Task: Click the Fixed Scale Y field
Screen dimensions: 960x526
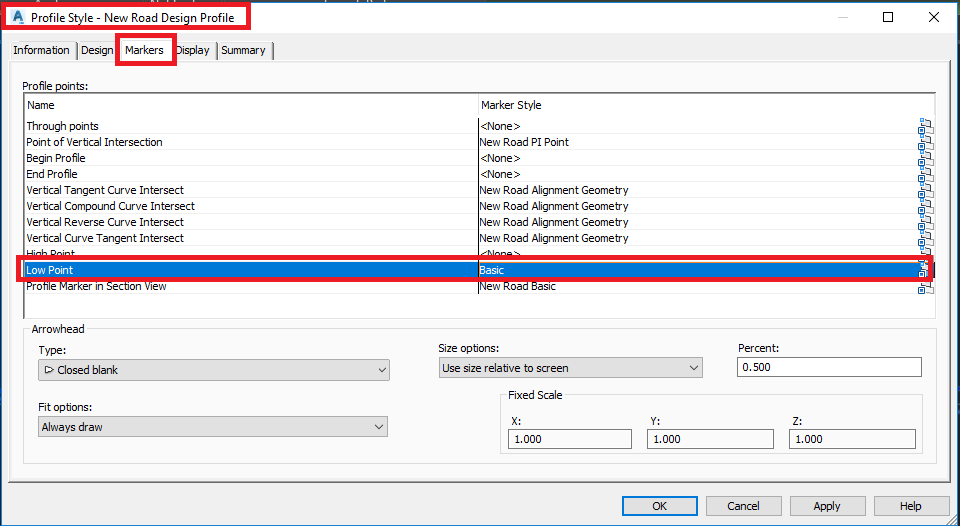Action: [x=710, y=439]
